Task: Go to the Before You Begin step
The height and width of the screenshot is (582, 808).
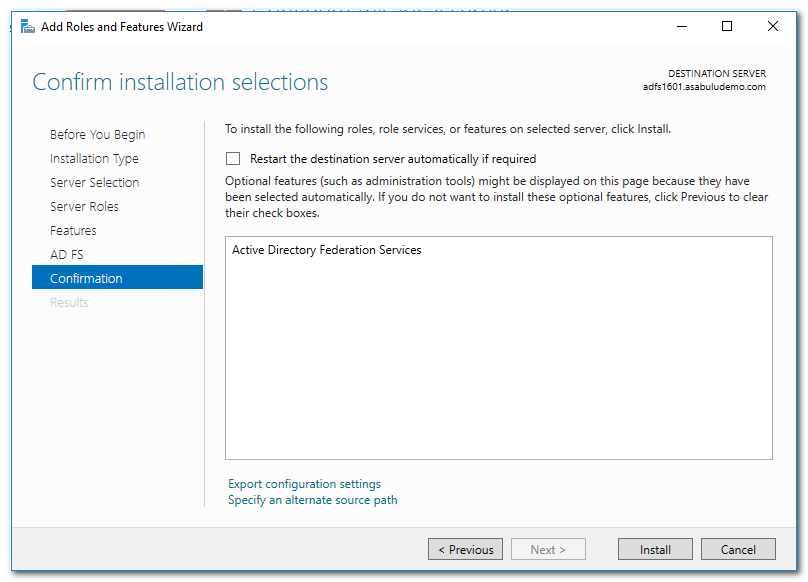Action: [97, 135]
